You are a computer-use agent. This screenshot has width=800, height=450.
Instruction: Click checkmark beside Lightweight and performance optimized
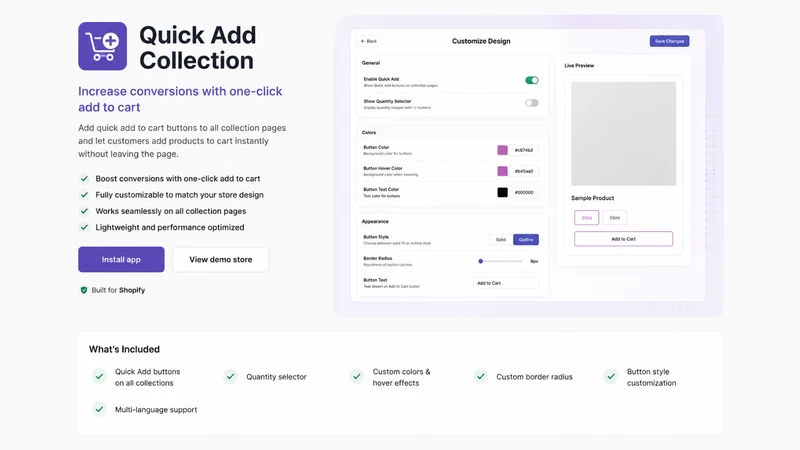click(84, 227)
